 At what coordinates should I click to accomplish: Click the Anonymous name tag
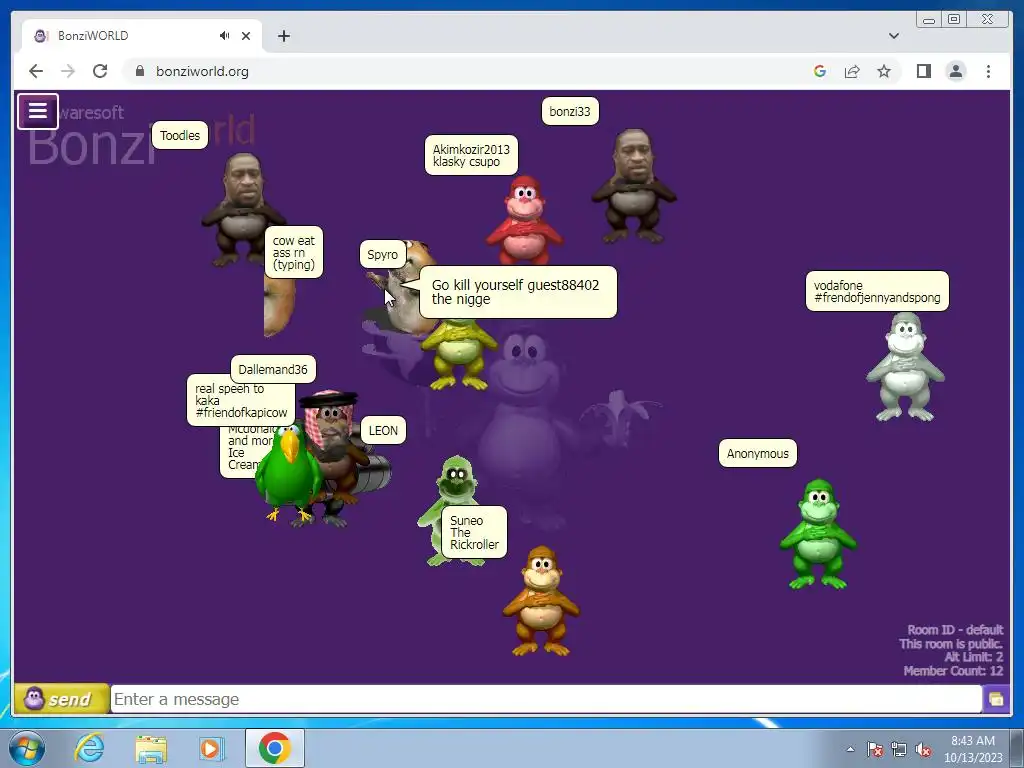tap(758, 453)
